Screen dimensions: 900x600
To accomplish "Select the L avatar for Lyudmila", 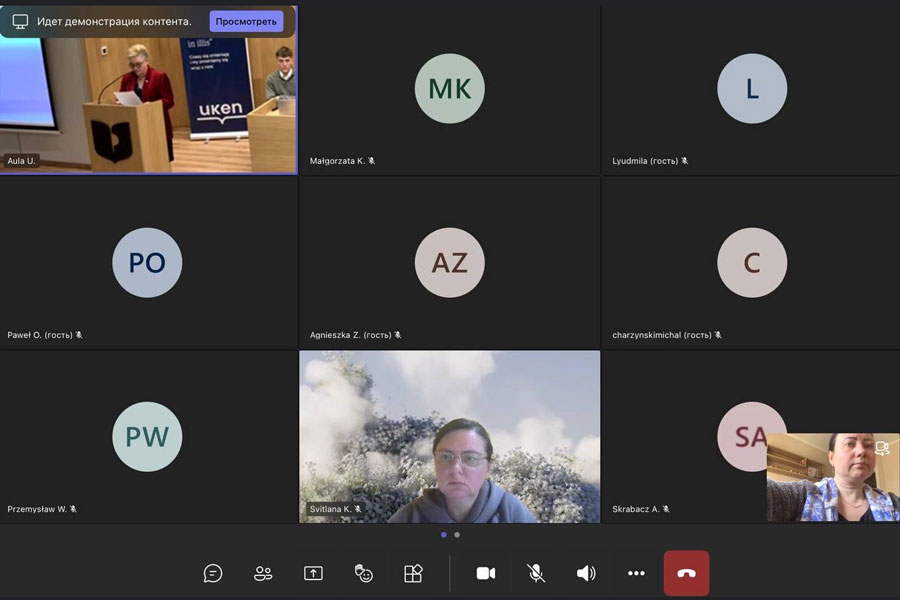I will click(x=752, y=88).
